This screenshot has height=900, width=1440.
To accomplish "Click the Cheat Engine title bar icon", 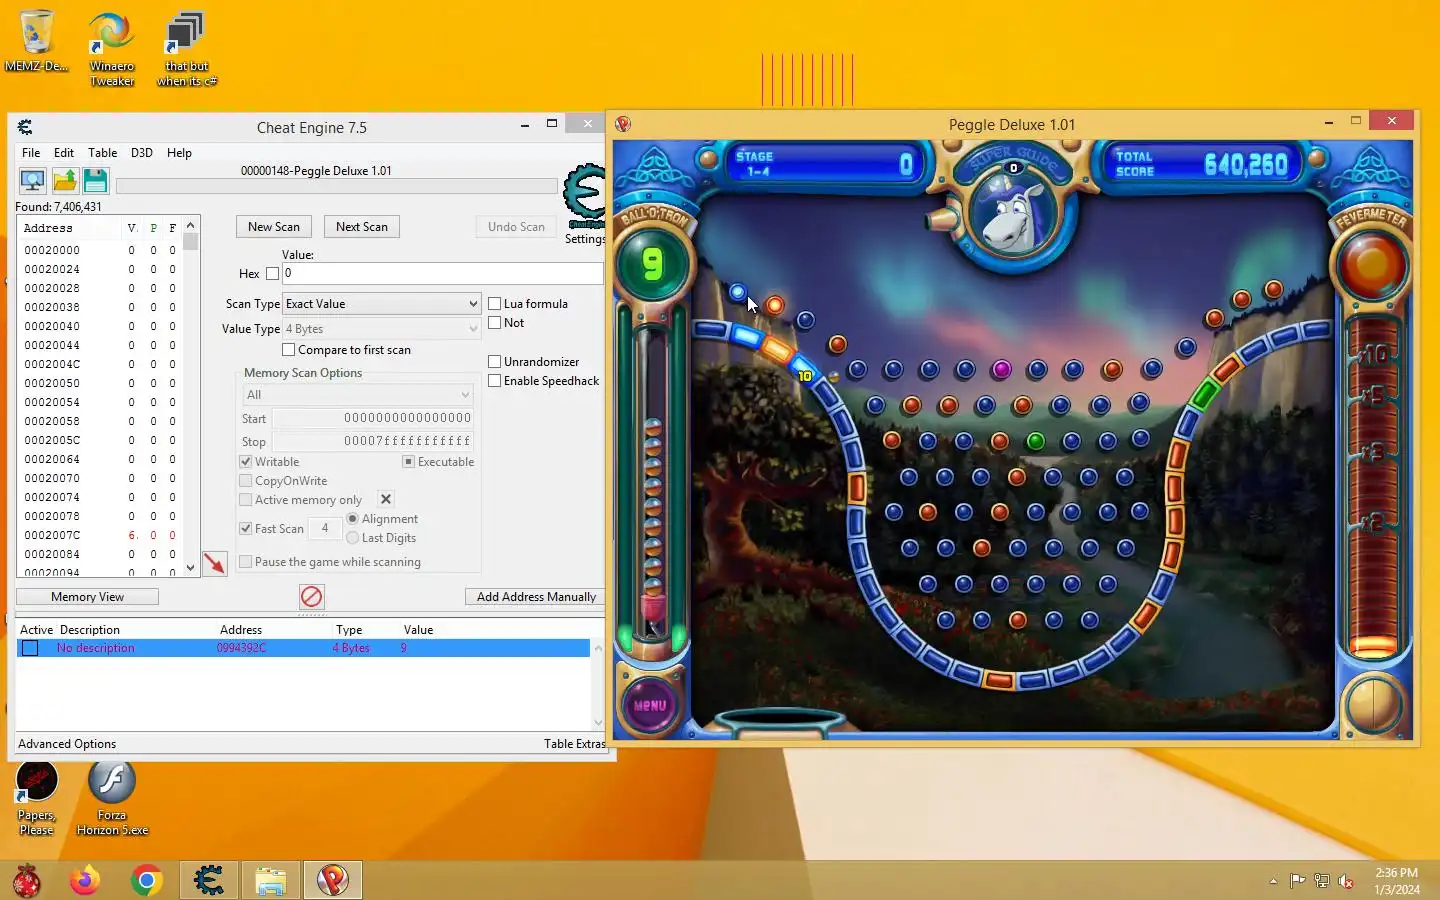I will [x=25, y=127].
